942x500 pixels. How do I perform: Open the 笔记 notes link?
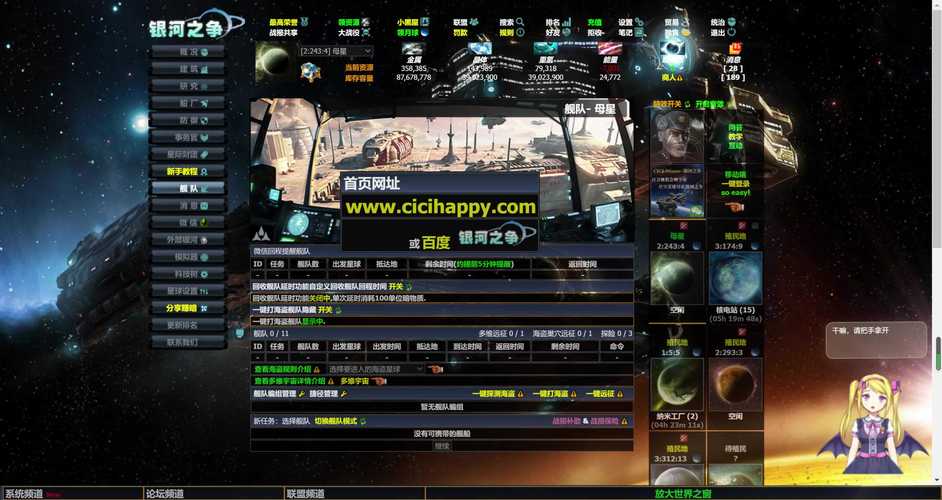click(631, 32)
